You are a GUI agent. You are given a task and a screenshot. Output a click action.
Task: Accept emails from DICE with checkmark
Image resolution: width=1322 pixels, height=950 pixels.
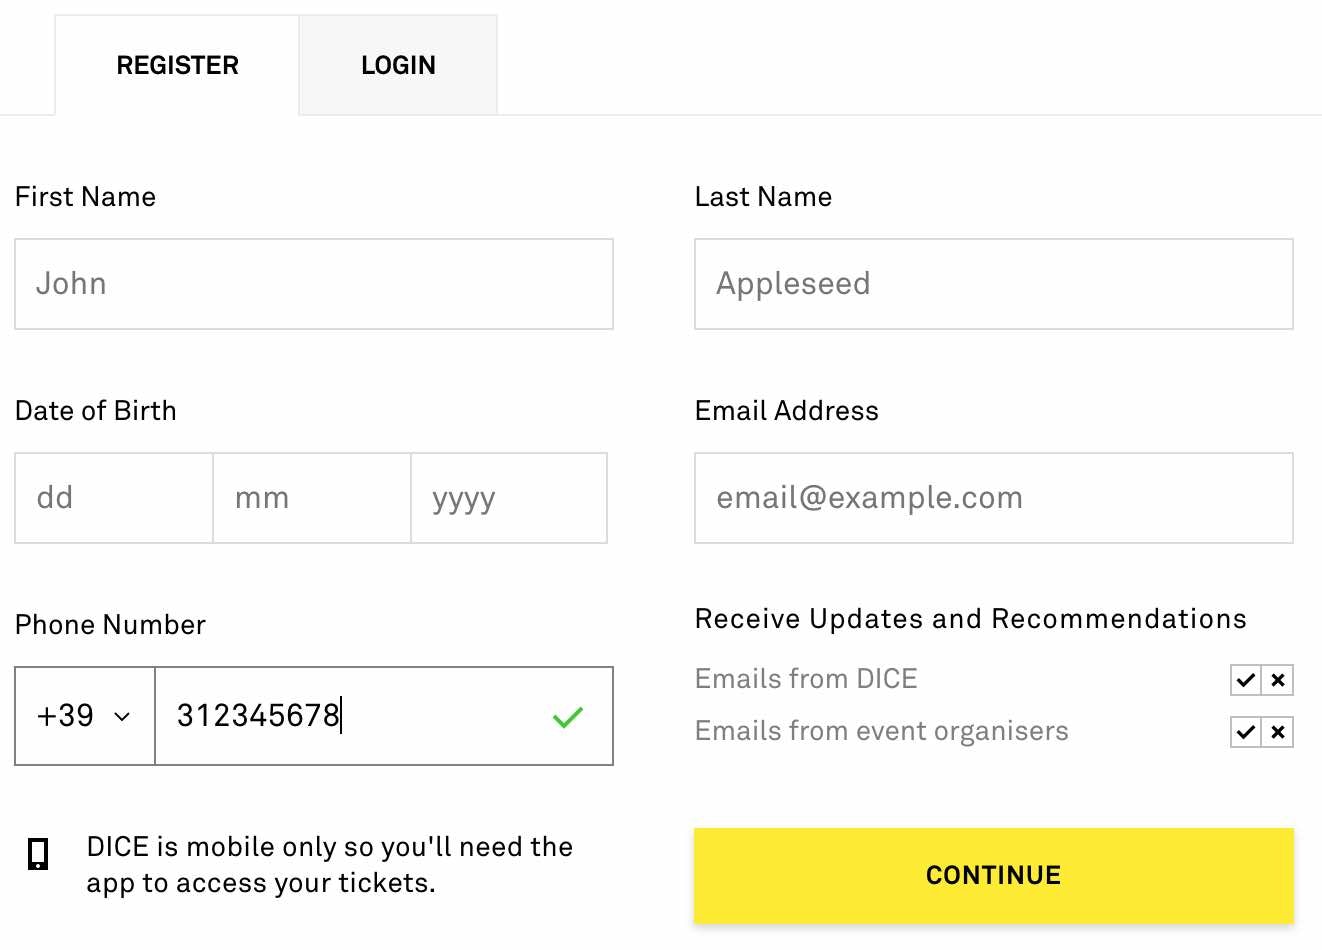tap(1245, 680)
